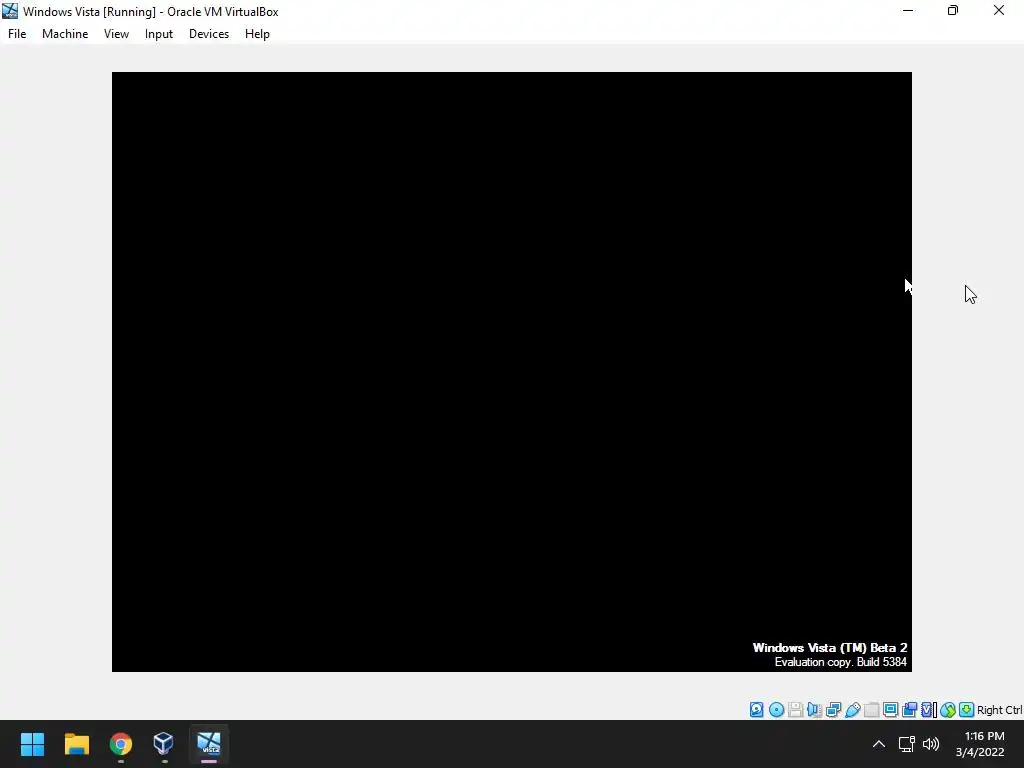Viewport: 1024px width, 768px height.
Task: Close the Windows Vista VM window
Action: click(999, 11)
